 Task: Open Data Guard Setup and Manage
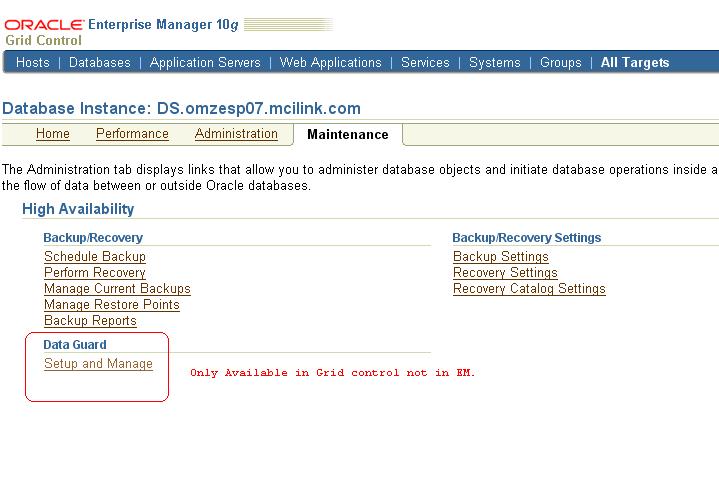98,364
